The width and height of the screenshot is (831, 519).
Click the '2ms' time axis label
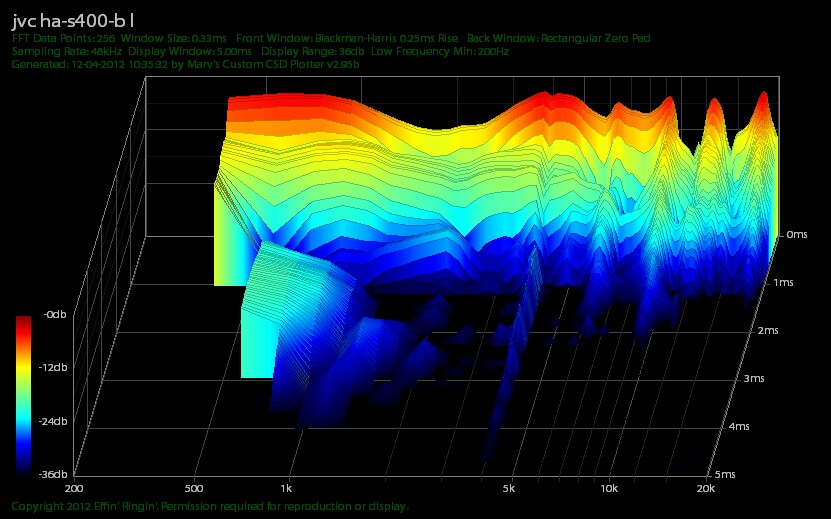[x=768, y=330]
